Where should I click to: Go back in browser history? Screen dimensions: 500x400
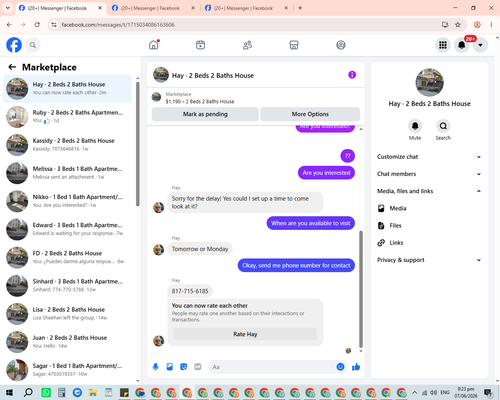click(9, 25)
